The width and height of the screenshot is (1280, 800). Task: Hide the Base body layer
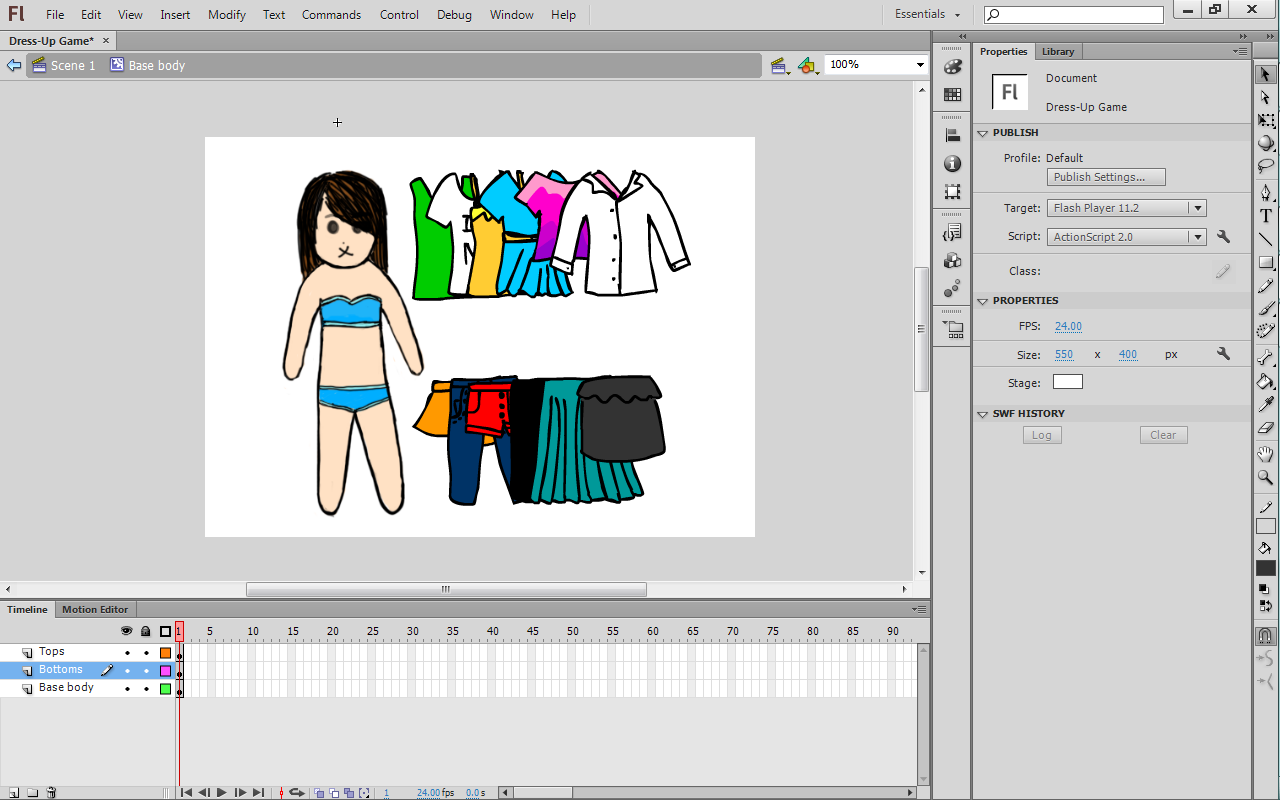coord(127,689)
